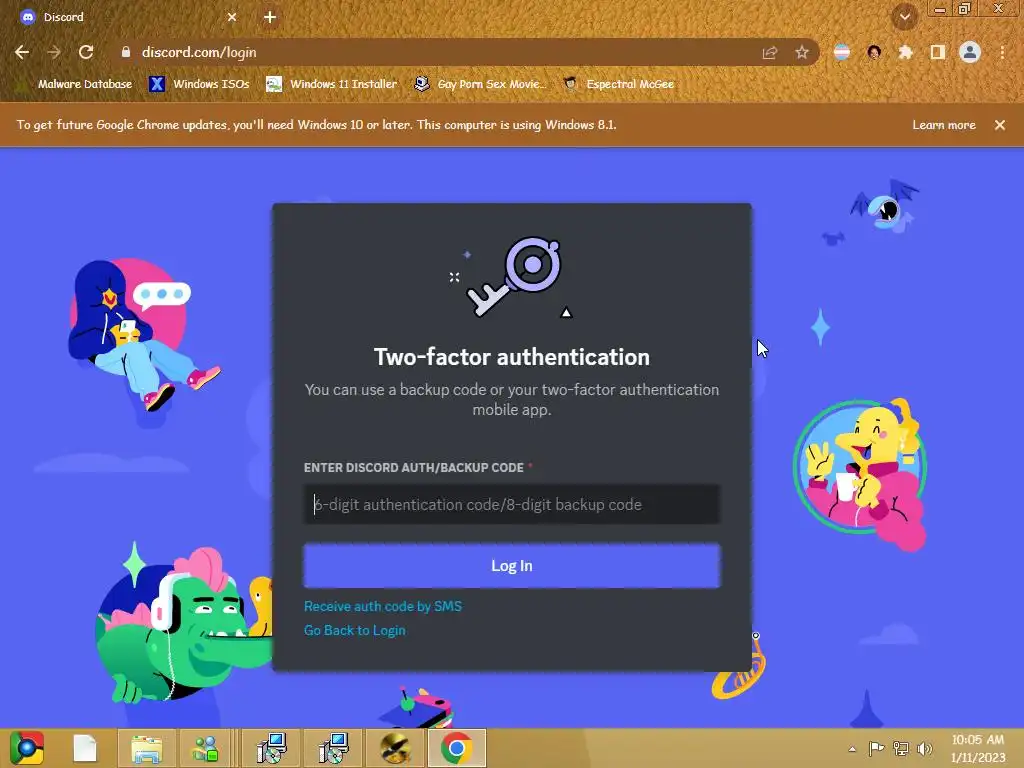Image resolution: width=1024 pixels, height=768 pixels.
Task: Open the Windows 11 Installer bookmark
Action: (332, 84)
